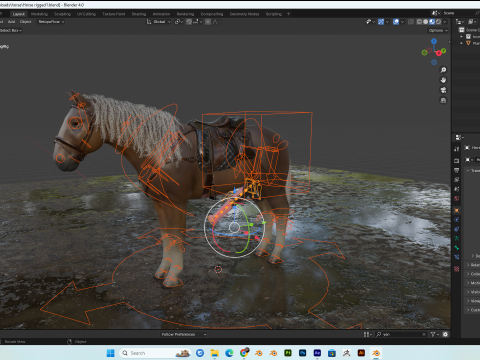Open the Bone Constraints properties tab
This screenshot has width=480, height=360.
457,257
